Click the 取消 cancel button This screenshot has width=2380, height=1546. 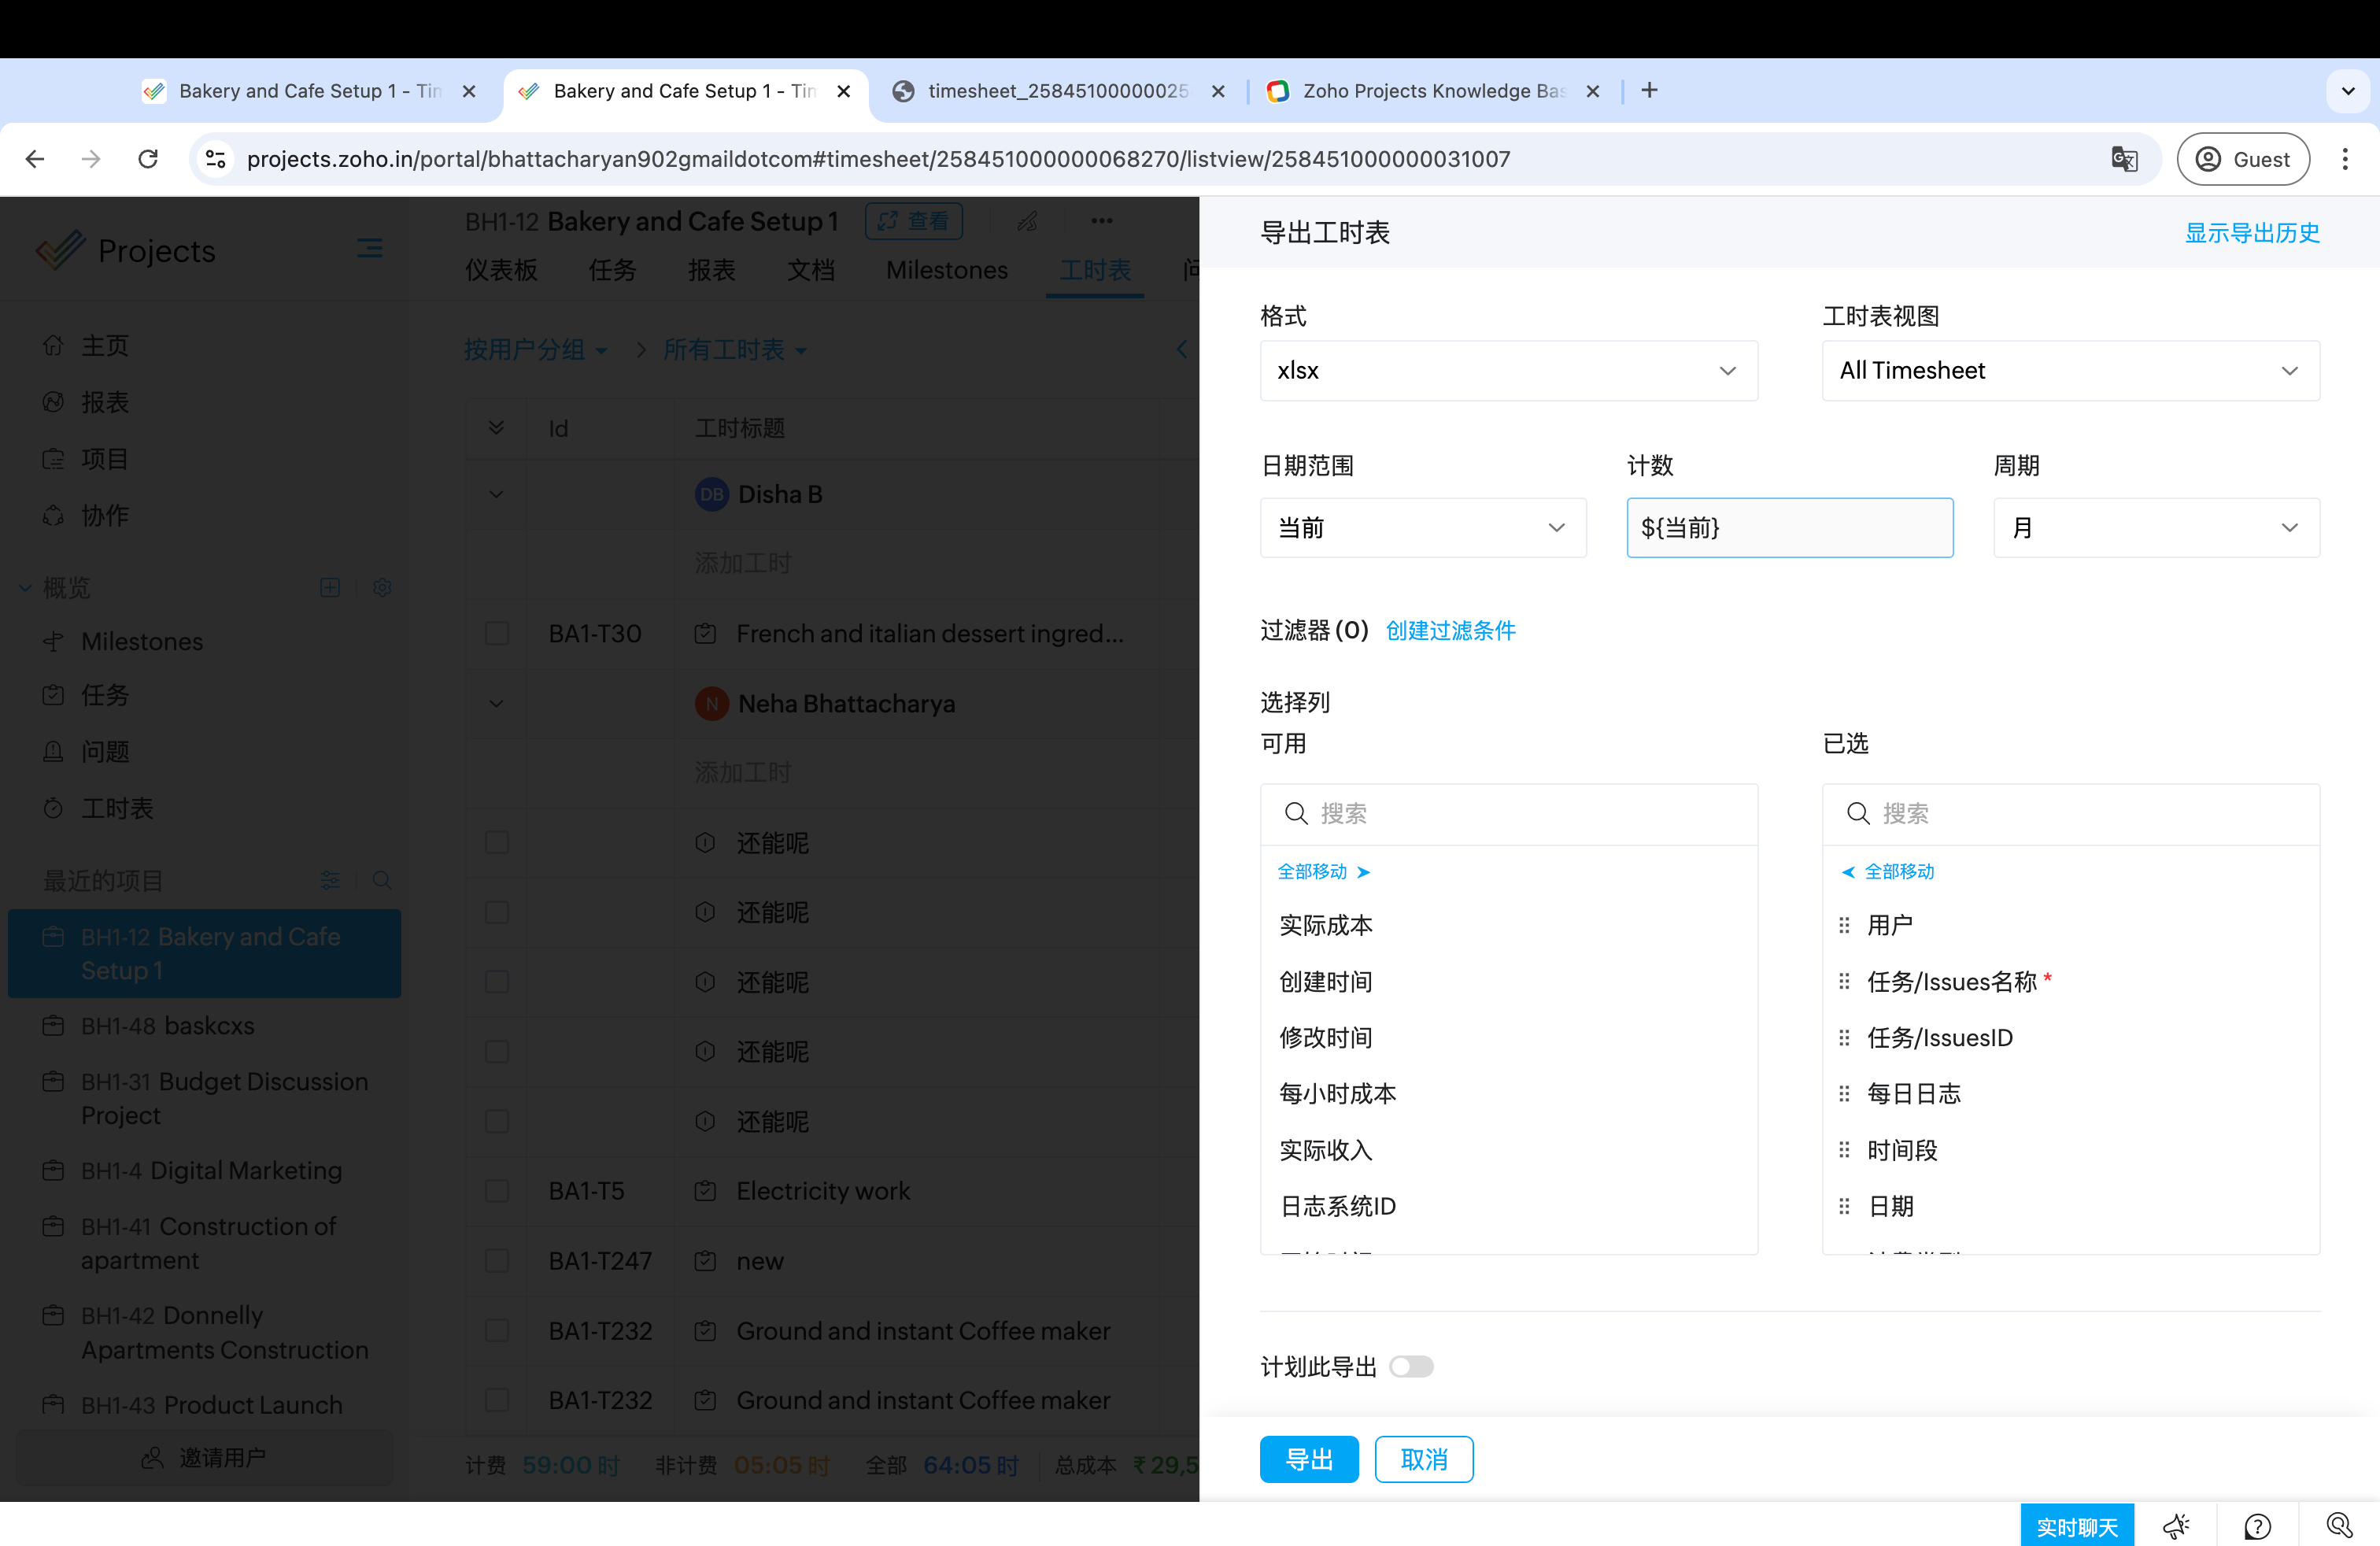click(1423, 1459)
